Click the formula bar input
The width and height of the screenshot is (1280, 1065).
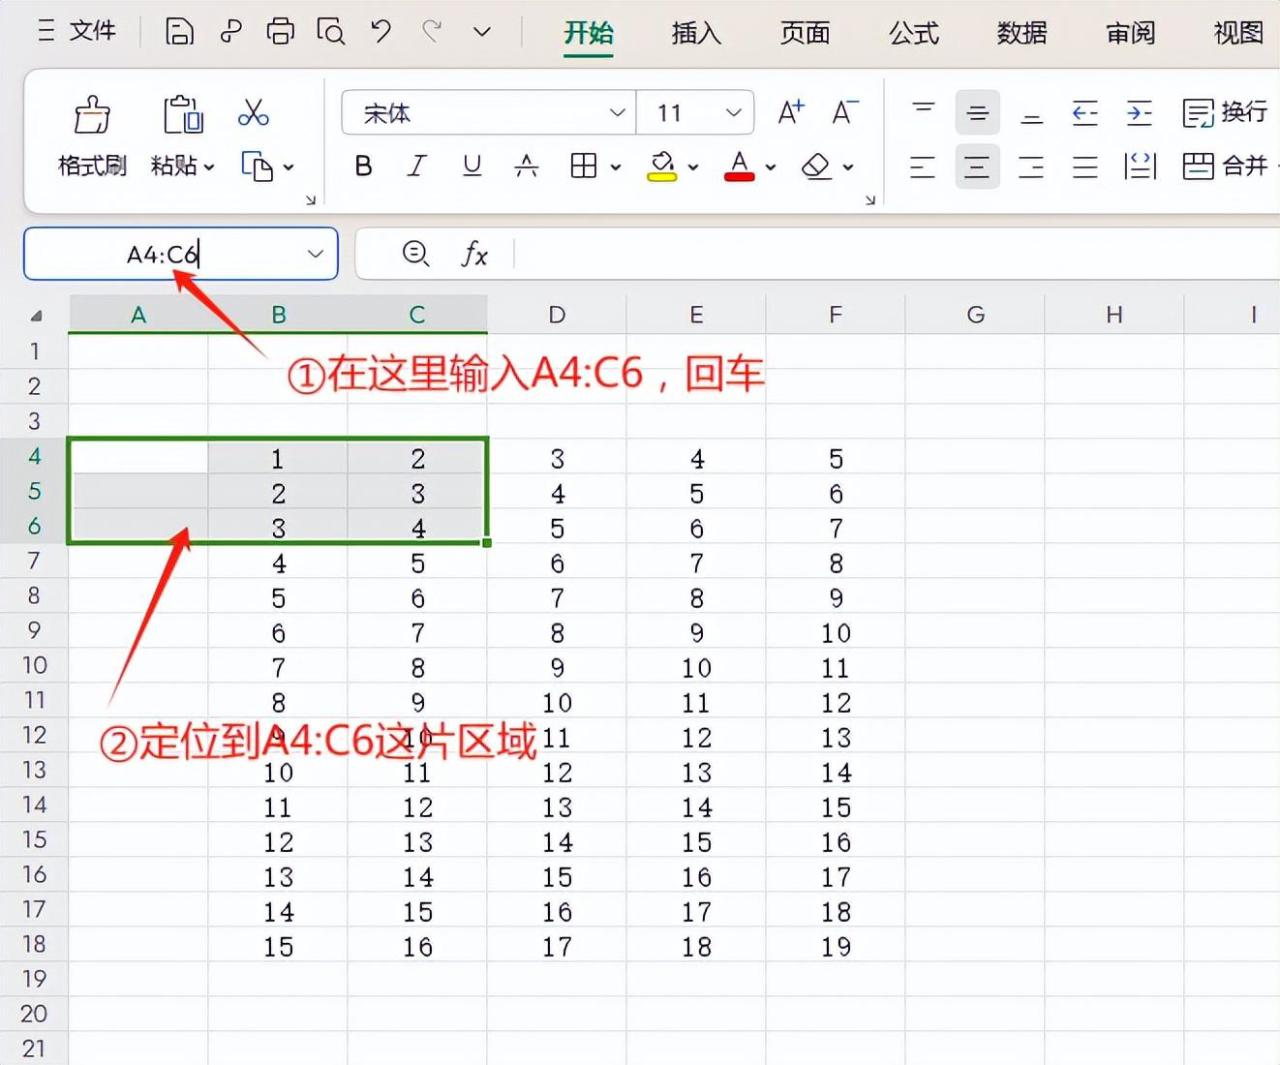click(x=897, y=254)
